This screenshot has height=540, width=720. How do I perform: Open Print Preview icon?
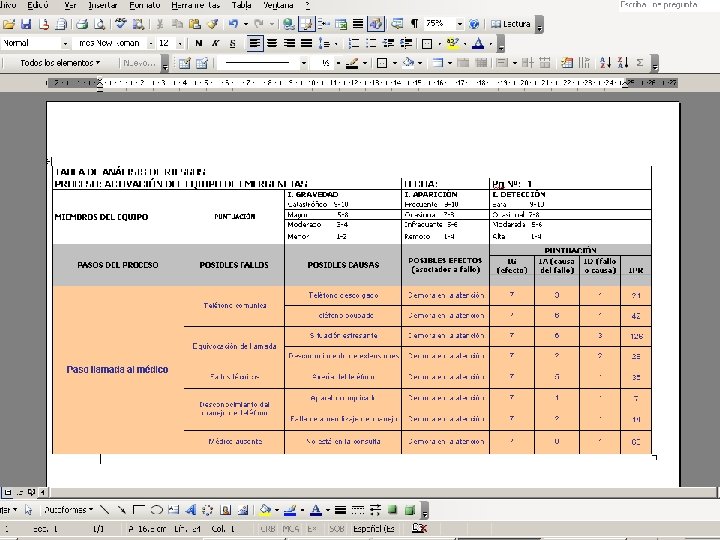99,24
